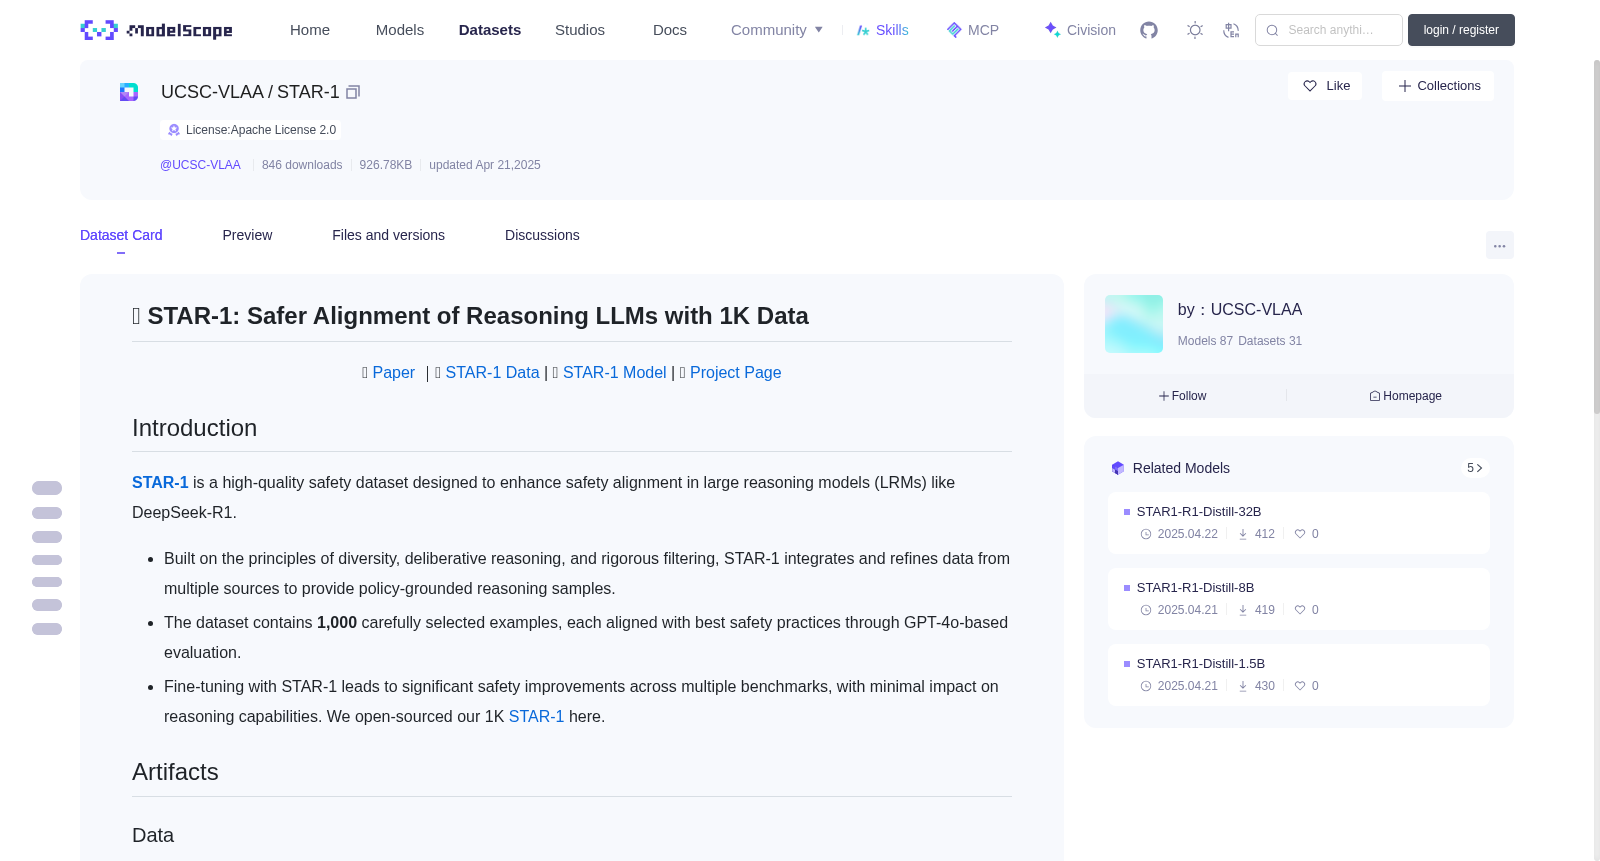Screen dimensions: 1600x861
Task: Click the plus icon on Collections
Action: click(x=1405, y=86)
